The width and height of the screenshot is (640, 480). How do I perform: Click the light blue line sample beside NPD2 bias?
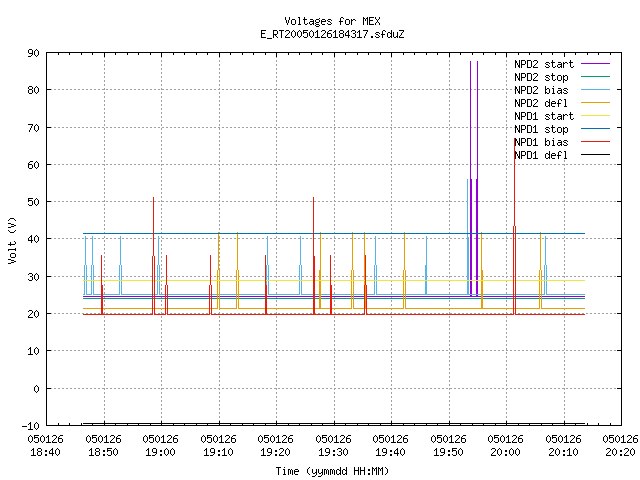point(595,89)
